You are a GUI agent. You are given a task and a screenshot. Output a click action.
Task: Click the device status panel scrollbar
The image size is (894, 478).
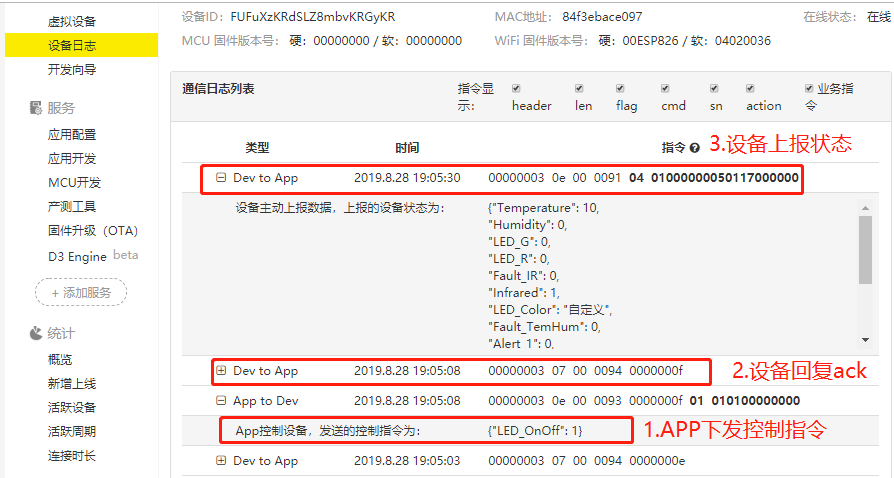[x=866, y=250]
